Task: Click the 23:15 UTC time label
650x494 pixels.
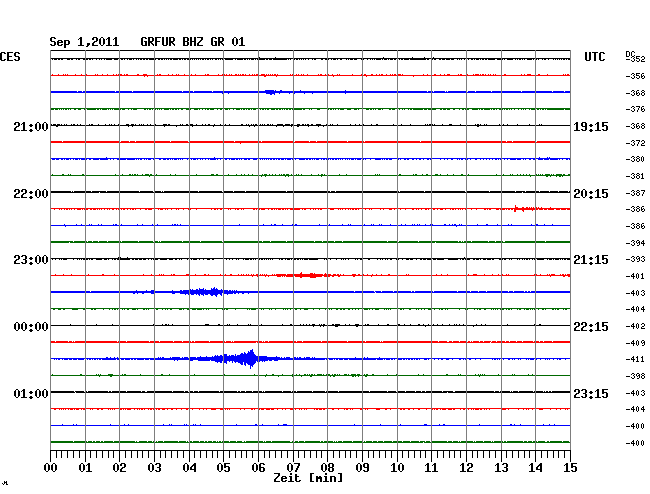Action: [591, 393]
